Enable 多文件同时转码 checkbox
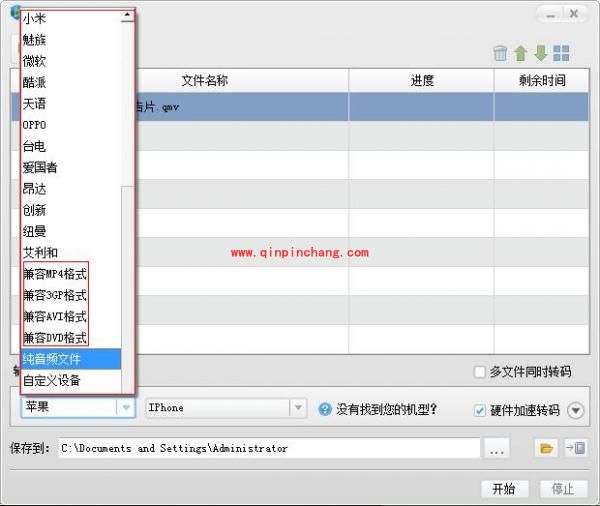600x506 pixels. point(479,372)
